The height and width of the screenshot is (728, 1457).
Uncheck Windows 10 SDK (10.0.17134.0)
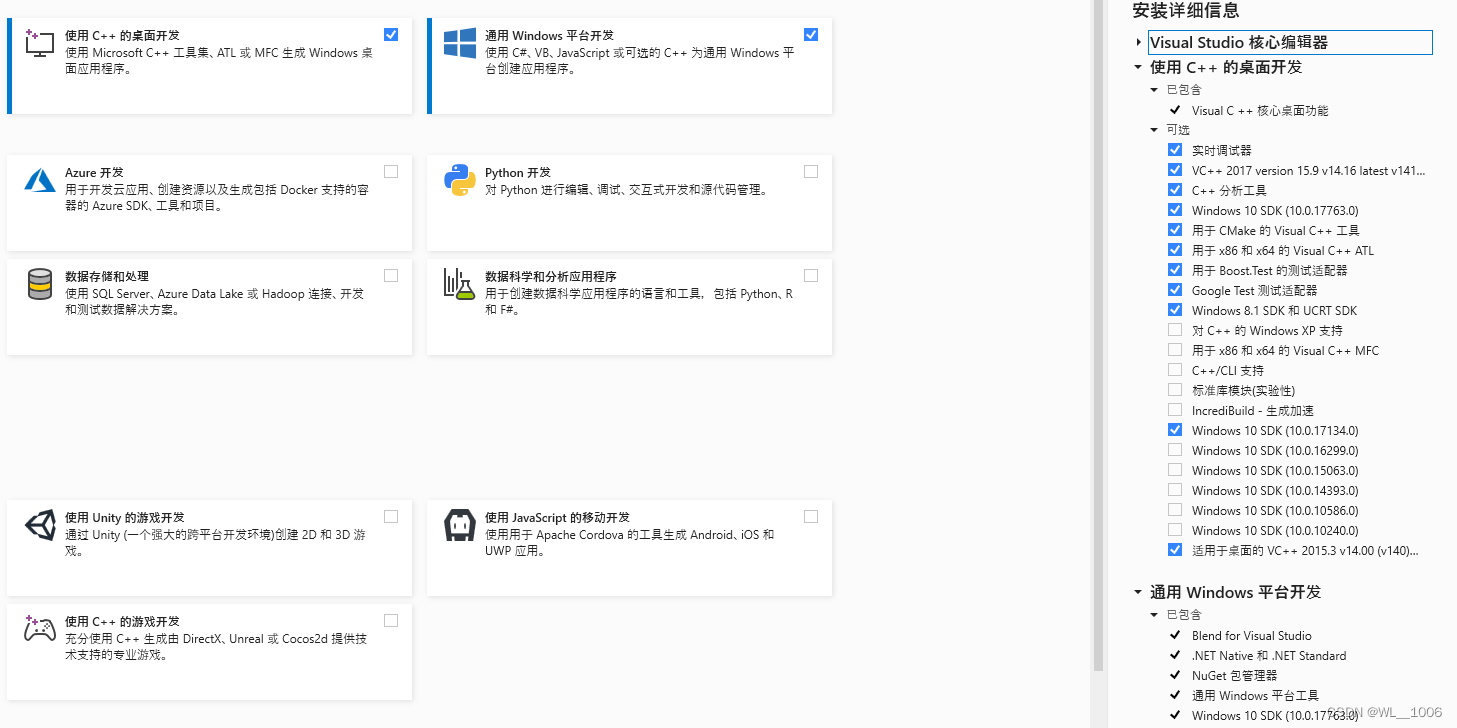coord(1175,429)
